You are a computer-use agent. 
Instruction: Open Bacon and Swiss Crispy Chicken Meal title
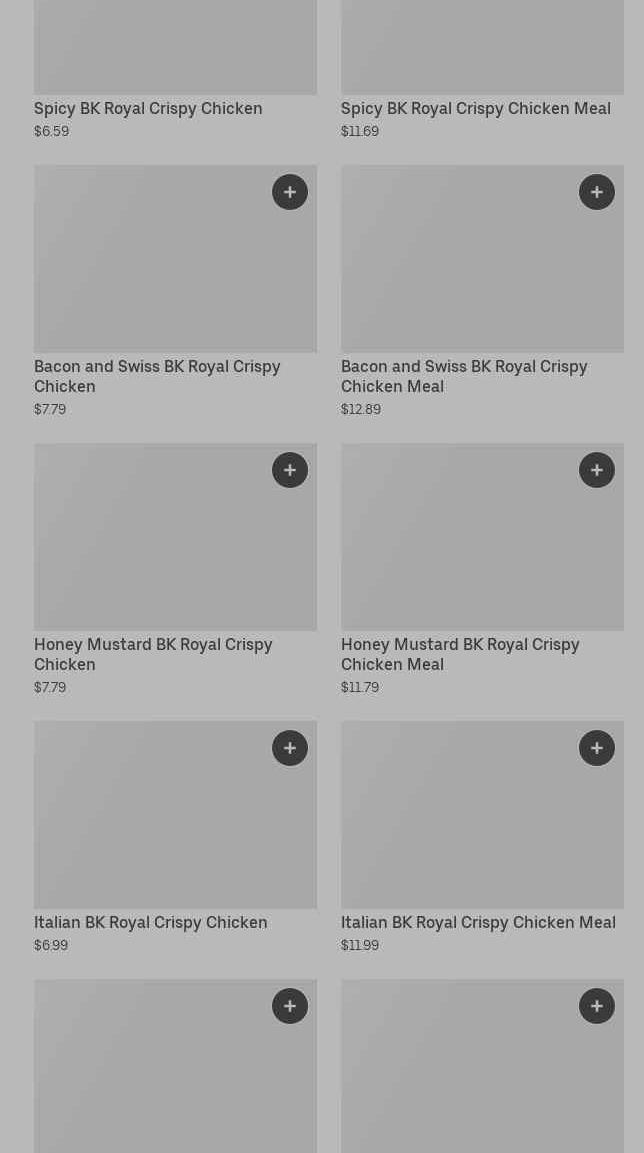(x=464, y=376)
